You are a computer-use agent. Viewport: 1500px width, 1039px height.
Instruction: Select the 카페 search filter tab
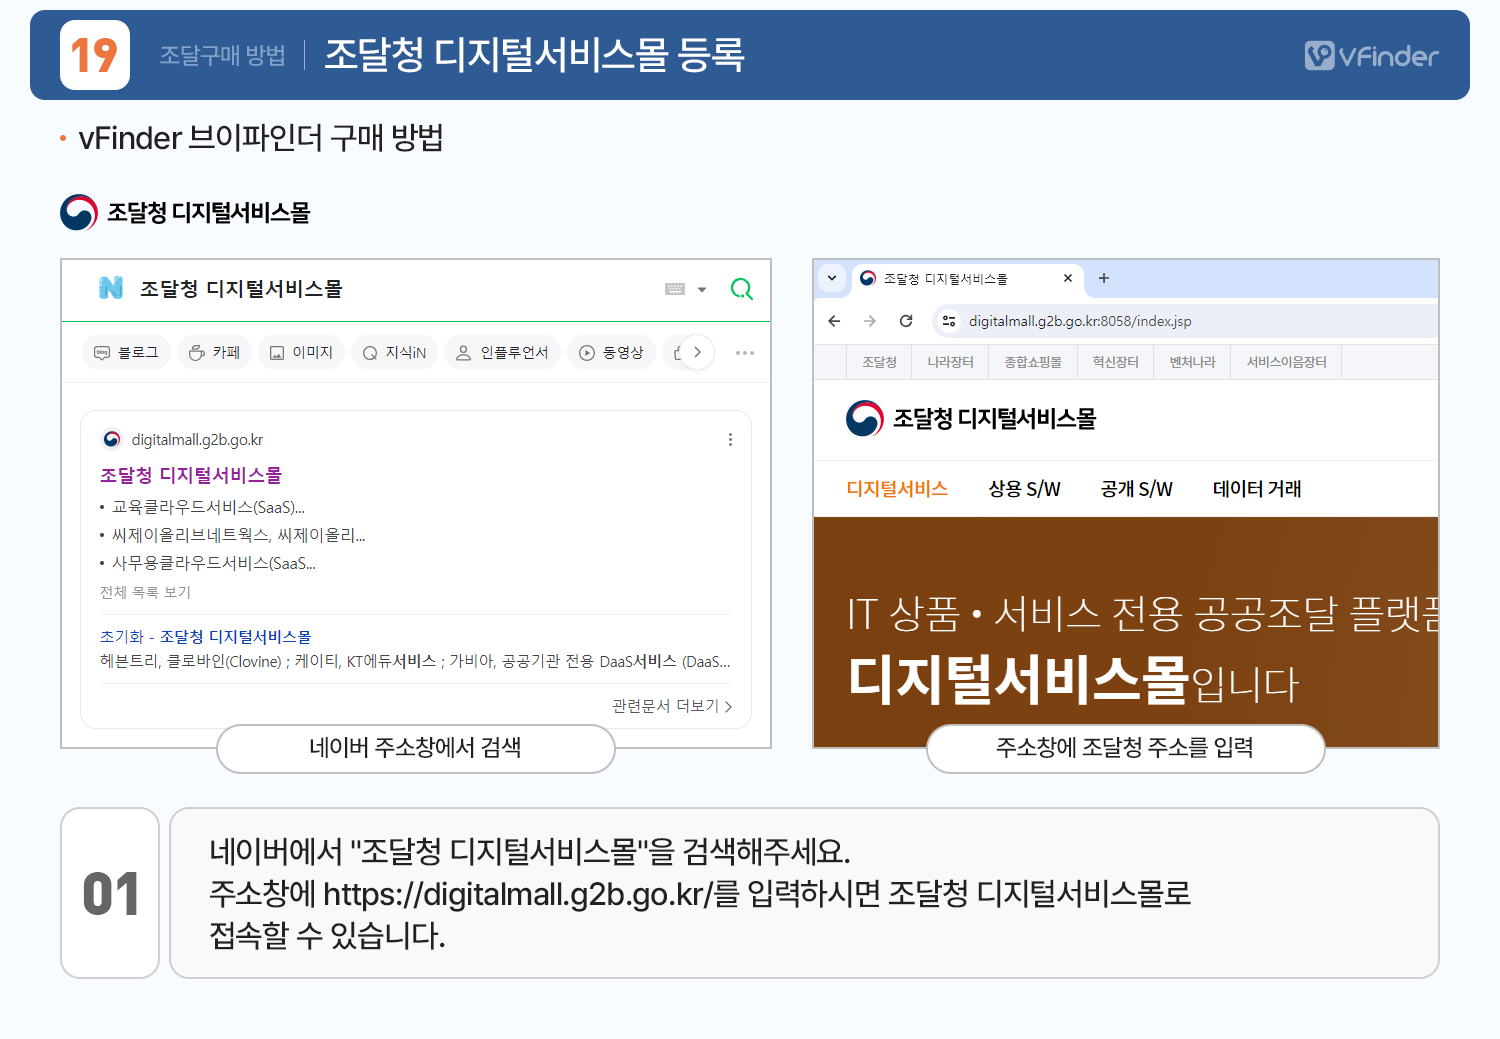(x=214, y=352)
